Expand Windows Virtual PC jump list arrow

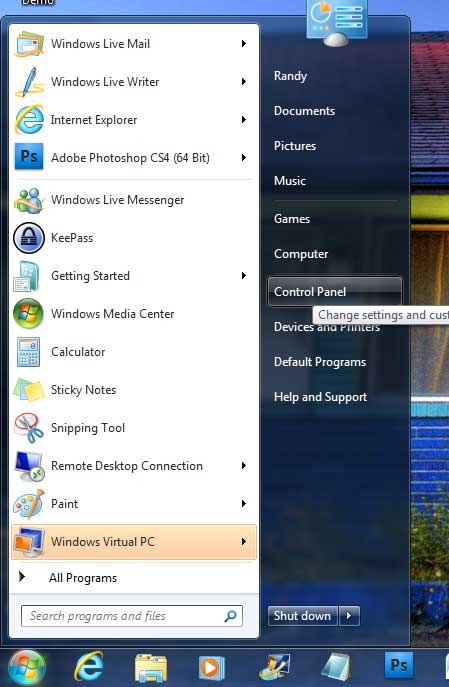click(x=244, y=542)
